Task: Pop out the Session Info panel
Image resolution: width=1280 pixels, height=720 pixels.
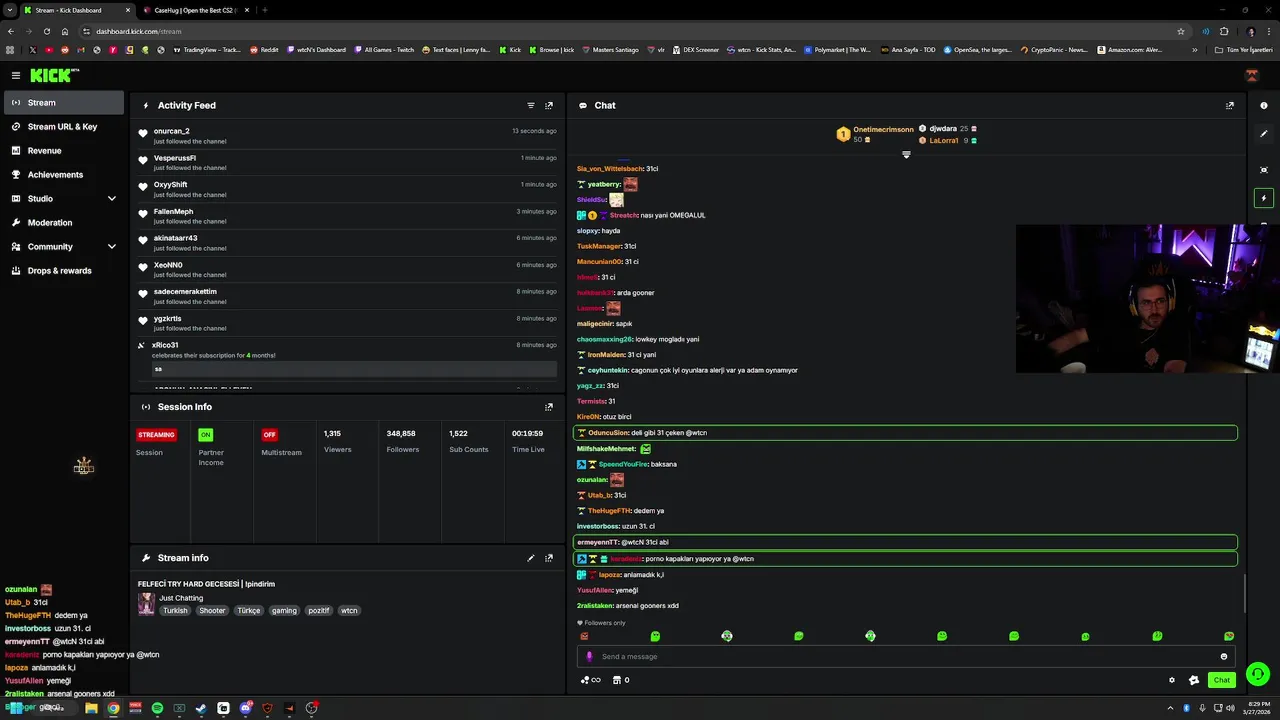Action: click(x=549, y=407)
